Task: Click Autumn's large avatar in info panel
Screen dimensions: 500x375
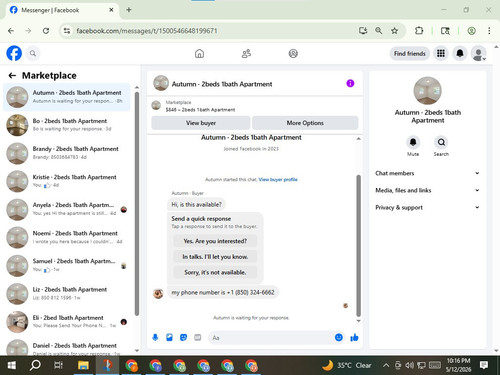Action: [x=427, y=91]
